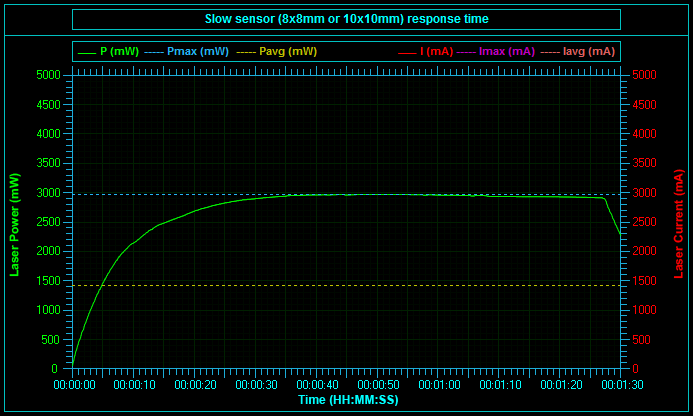The image size is (693, 416).
Task: Click the green 3500 power axis value
Action: click(x=48, y=163)
